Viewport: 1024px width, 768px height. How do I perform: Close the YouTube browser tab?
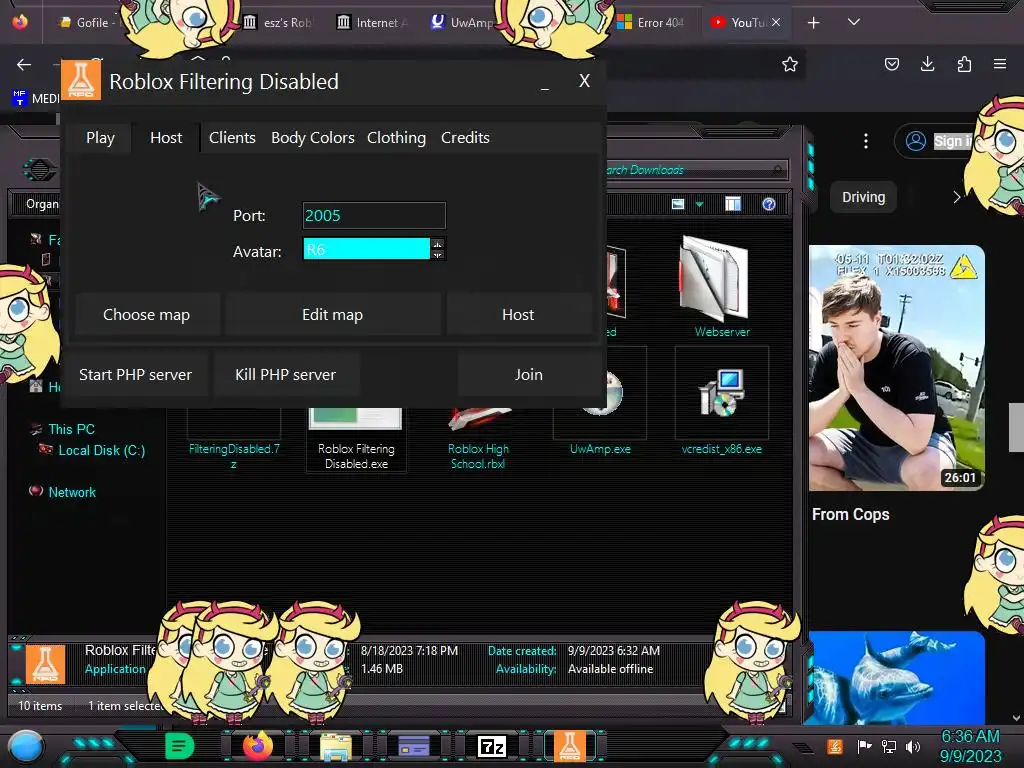pos(776,22)
